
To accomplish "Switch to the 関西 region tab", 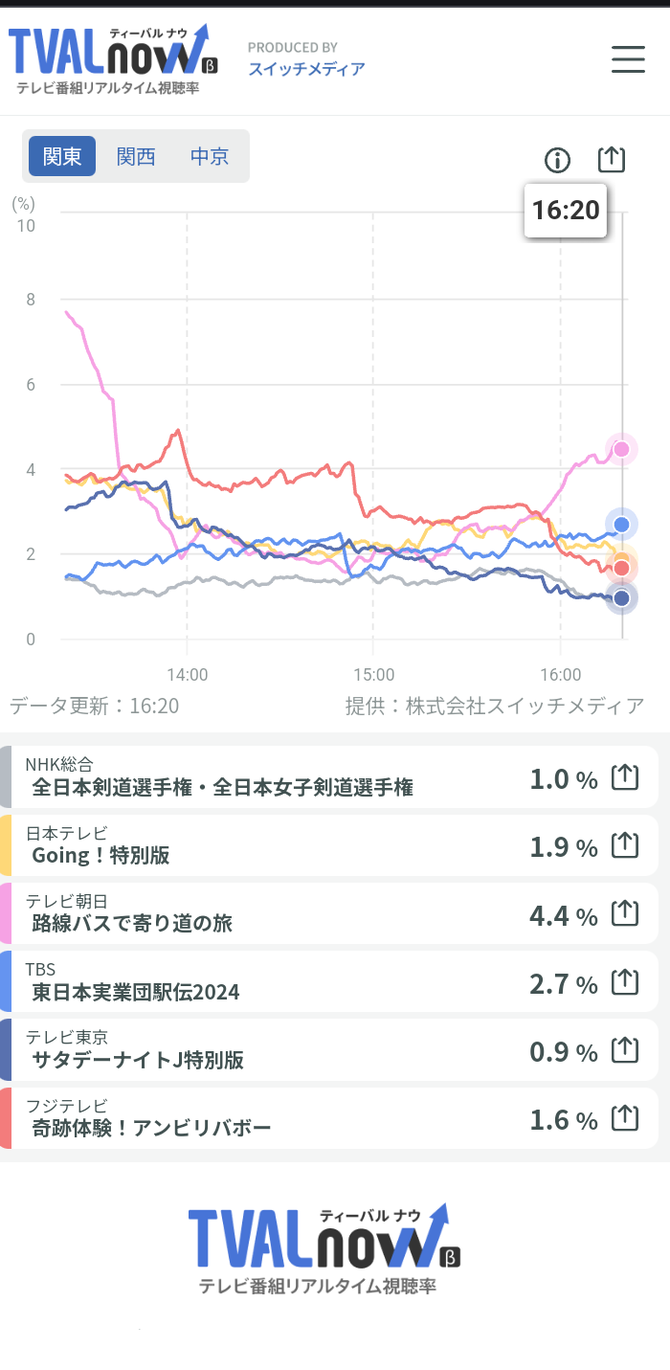I will click(136, 157).
